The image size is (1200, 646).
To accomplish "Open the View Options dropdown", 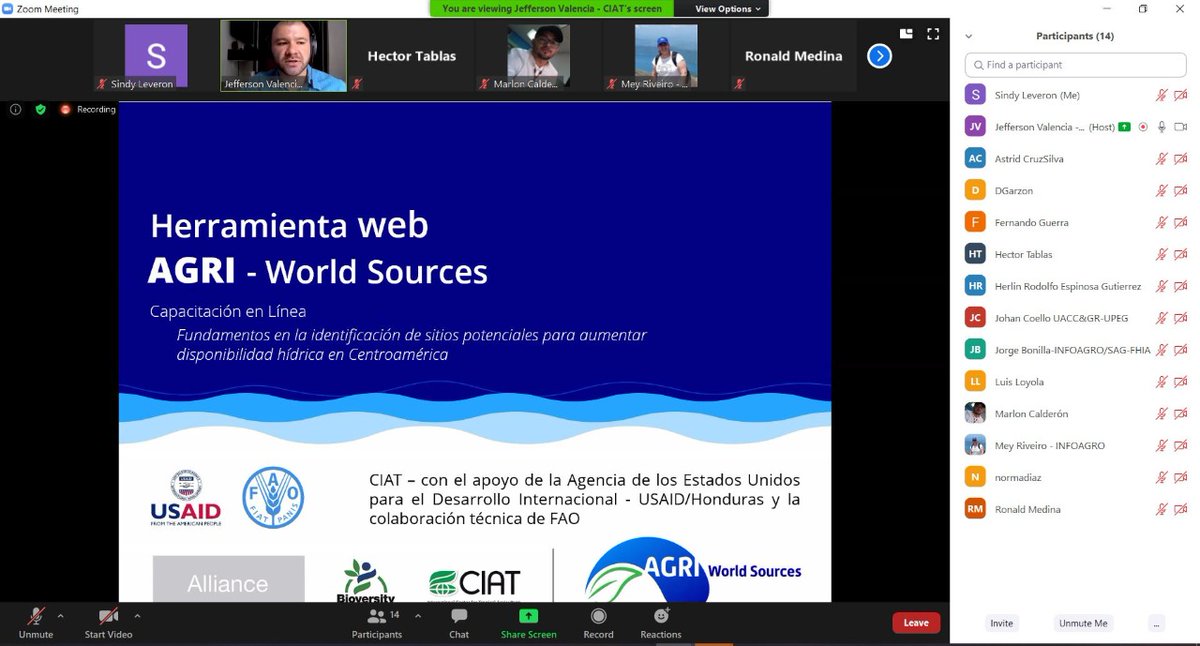I will (728, 8).
